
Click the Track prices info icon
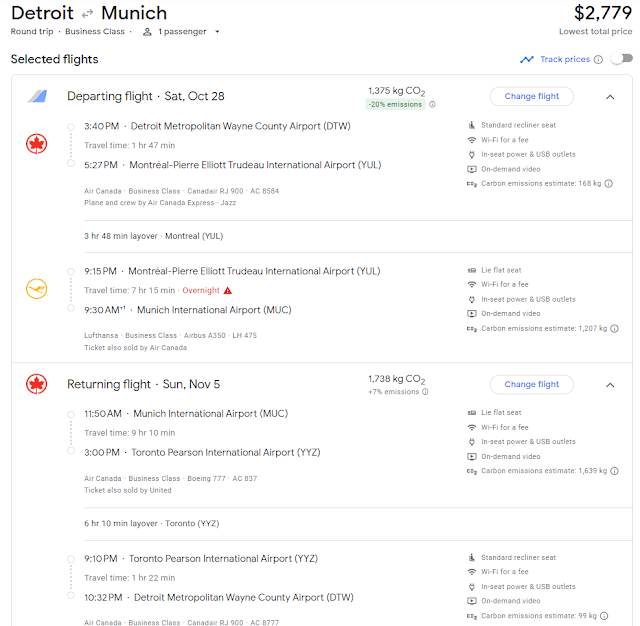[x=598, y=60]
